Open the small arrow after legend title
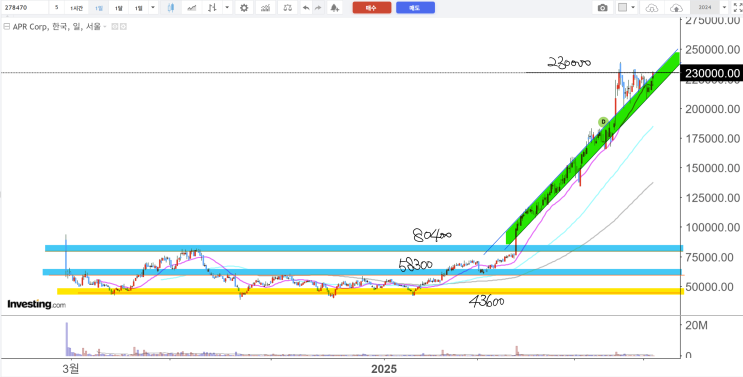Viewport: 743px width, 377px height. pos(105,27)
